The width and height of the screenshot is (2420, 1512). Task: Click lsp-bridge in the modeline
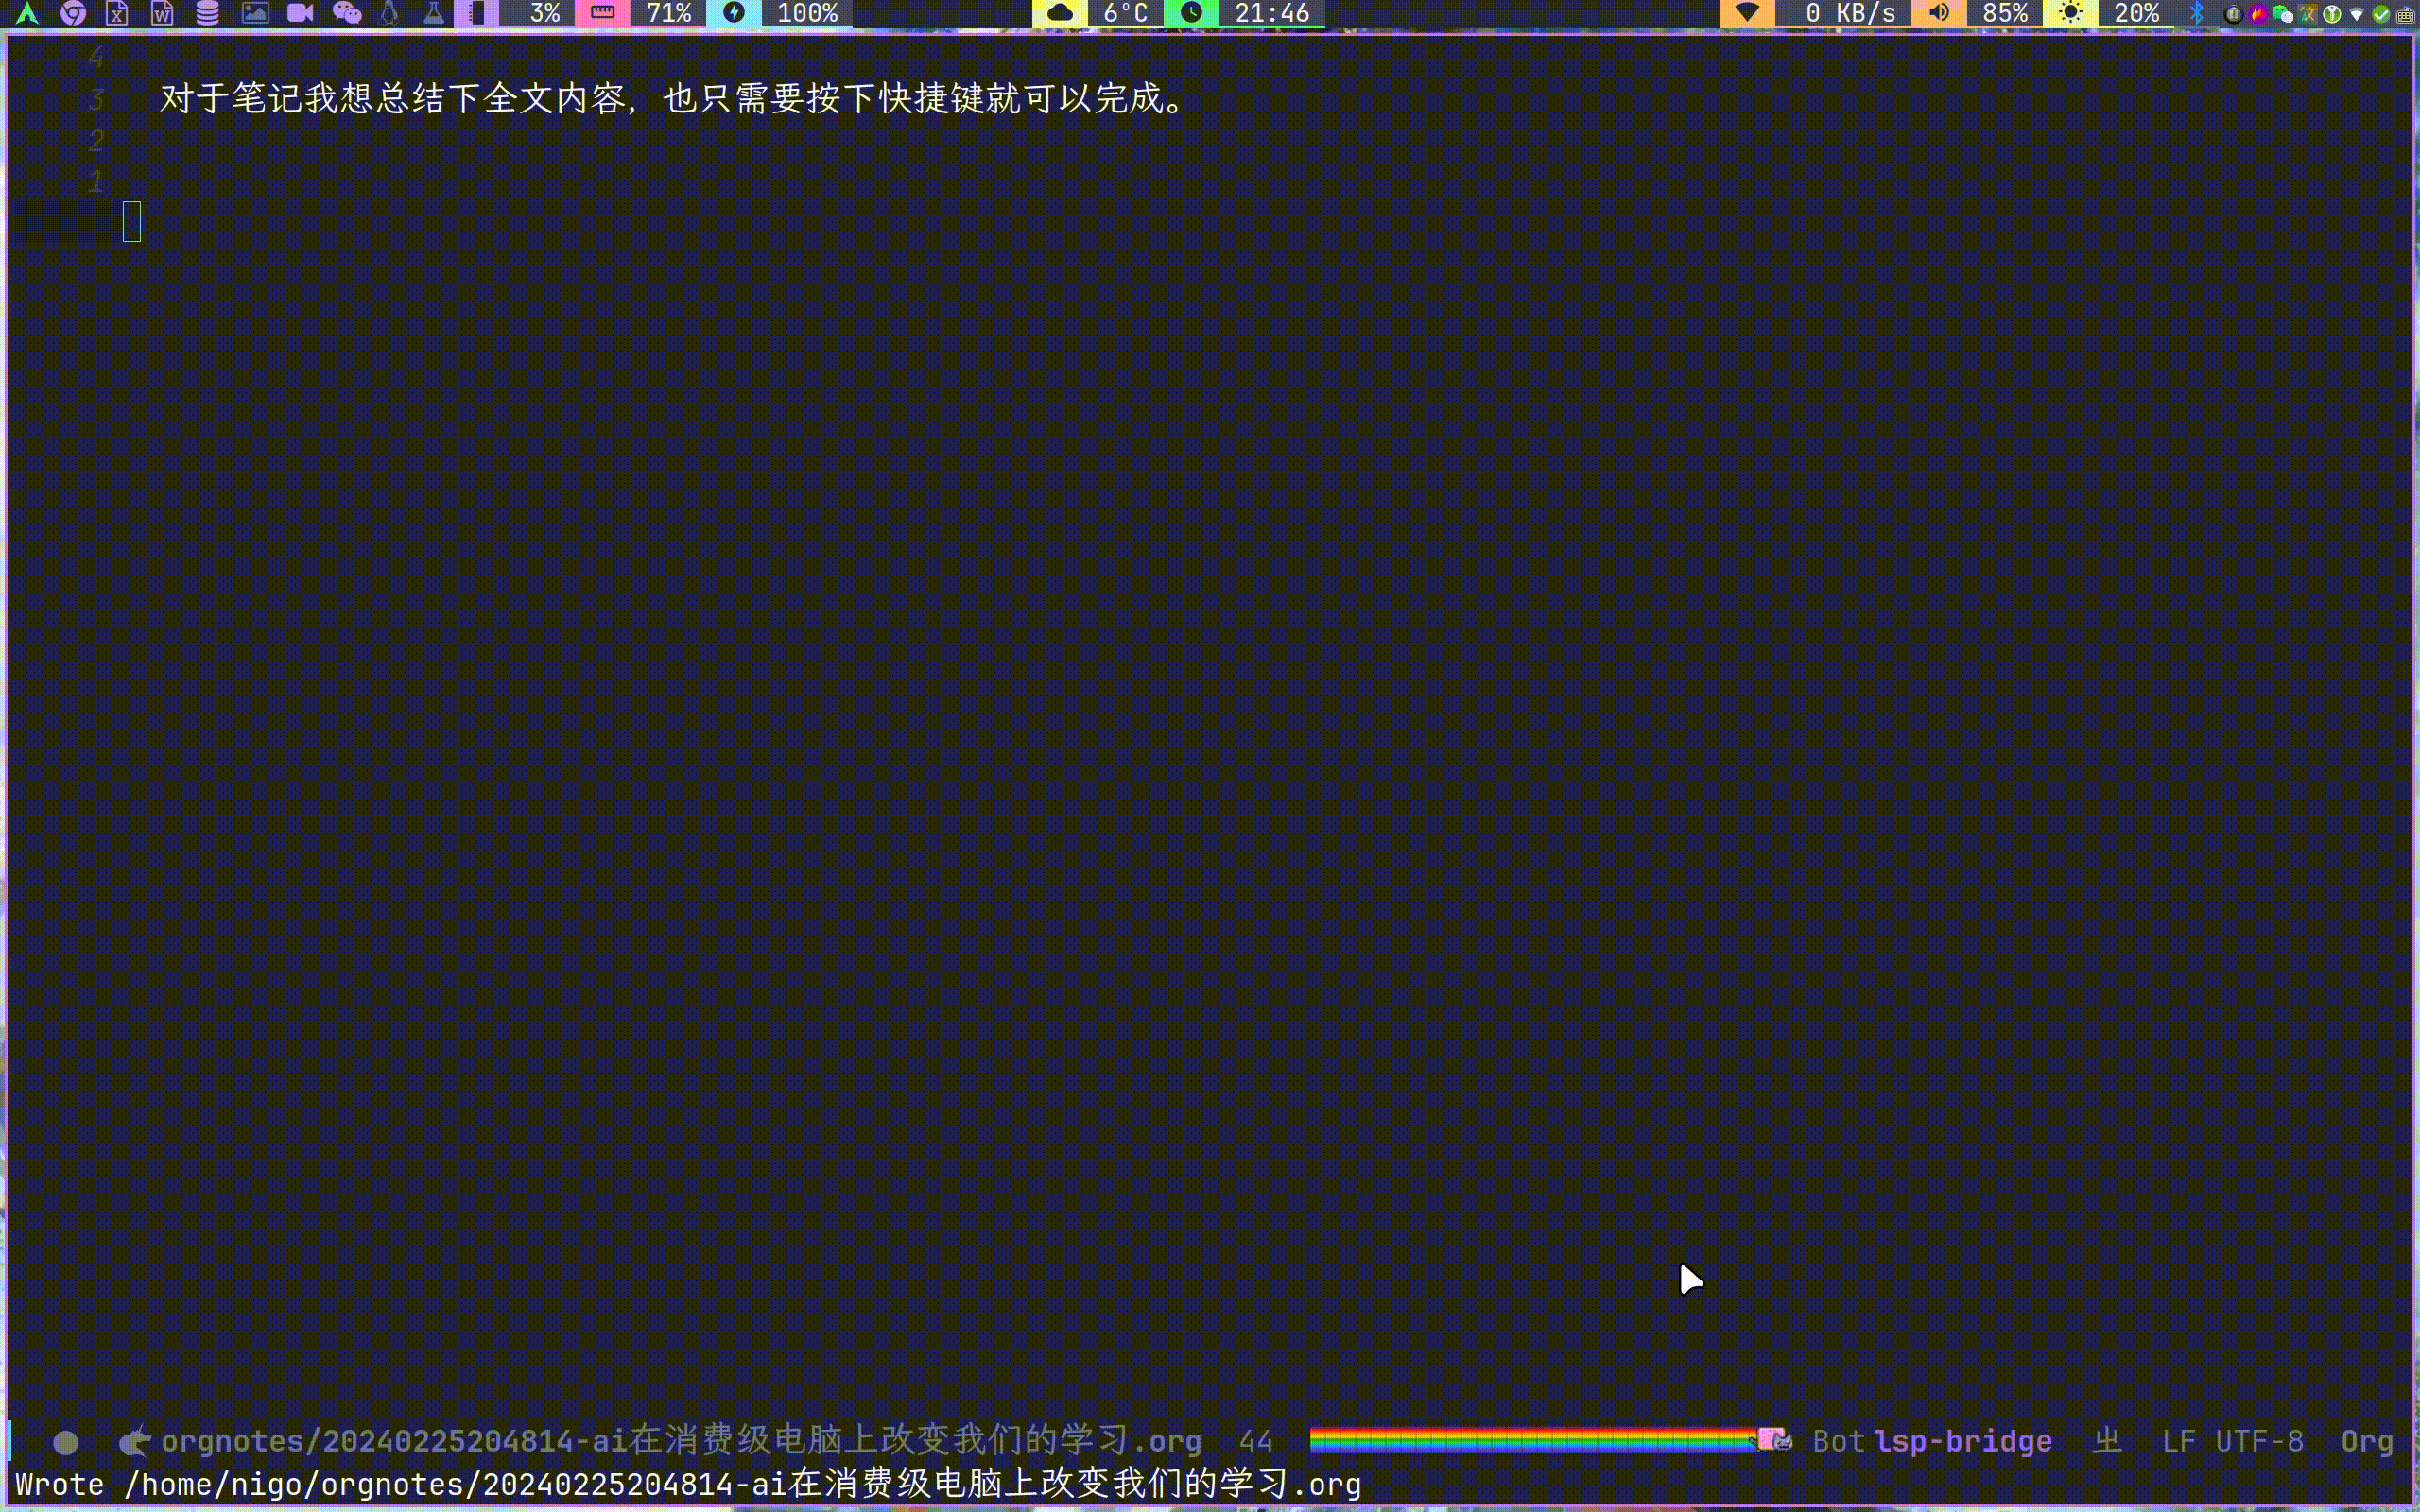1962,1441
